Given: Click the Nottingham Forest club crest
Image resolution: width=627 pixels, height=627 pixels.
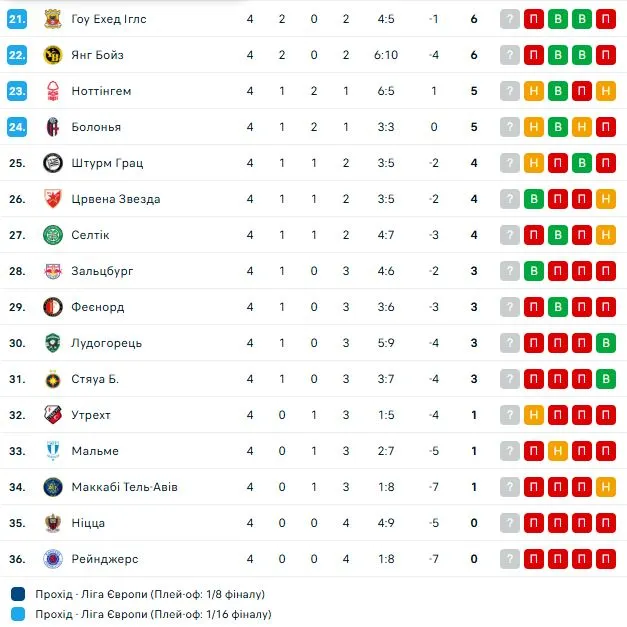Looking at the screenshot, I should [x=53, y=91].
